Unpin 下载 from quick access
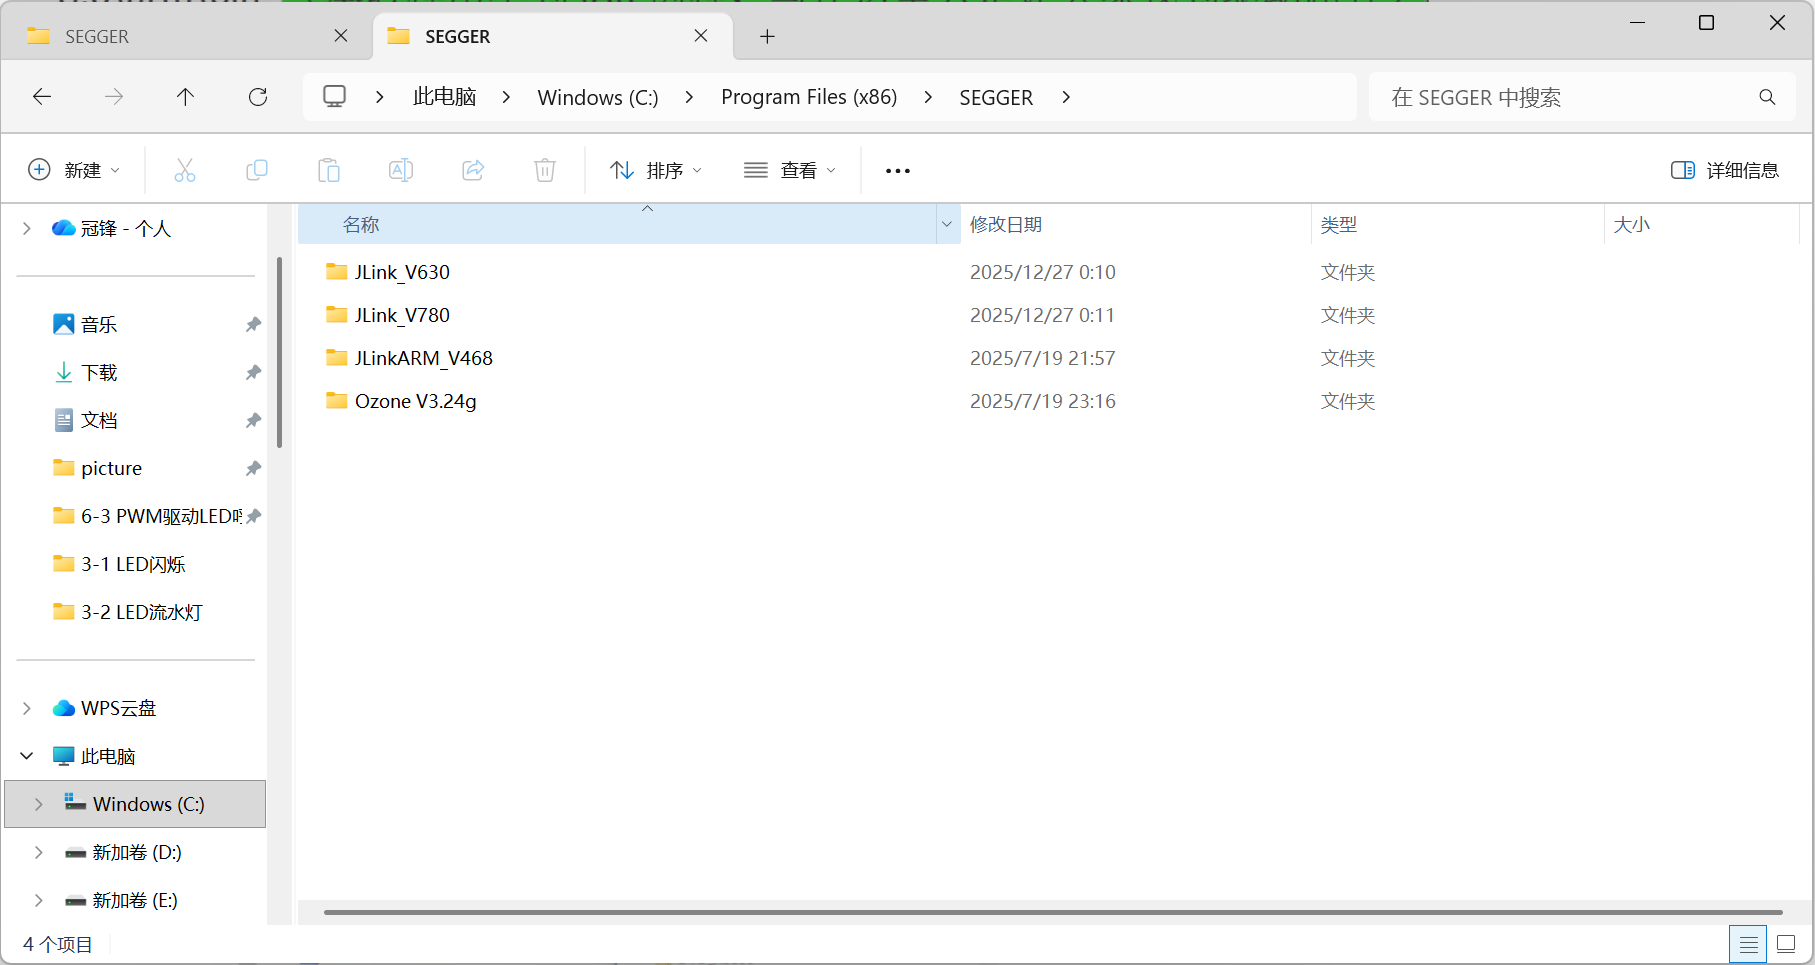This screenshot has width=1815, height=965. [x=253, y=373]
